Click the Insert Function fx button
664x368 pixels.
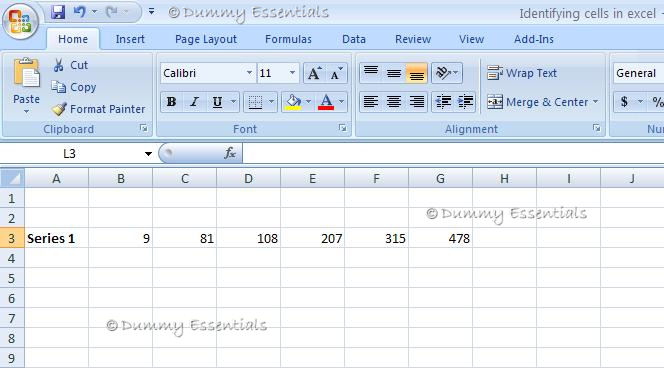click(230, 153)
